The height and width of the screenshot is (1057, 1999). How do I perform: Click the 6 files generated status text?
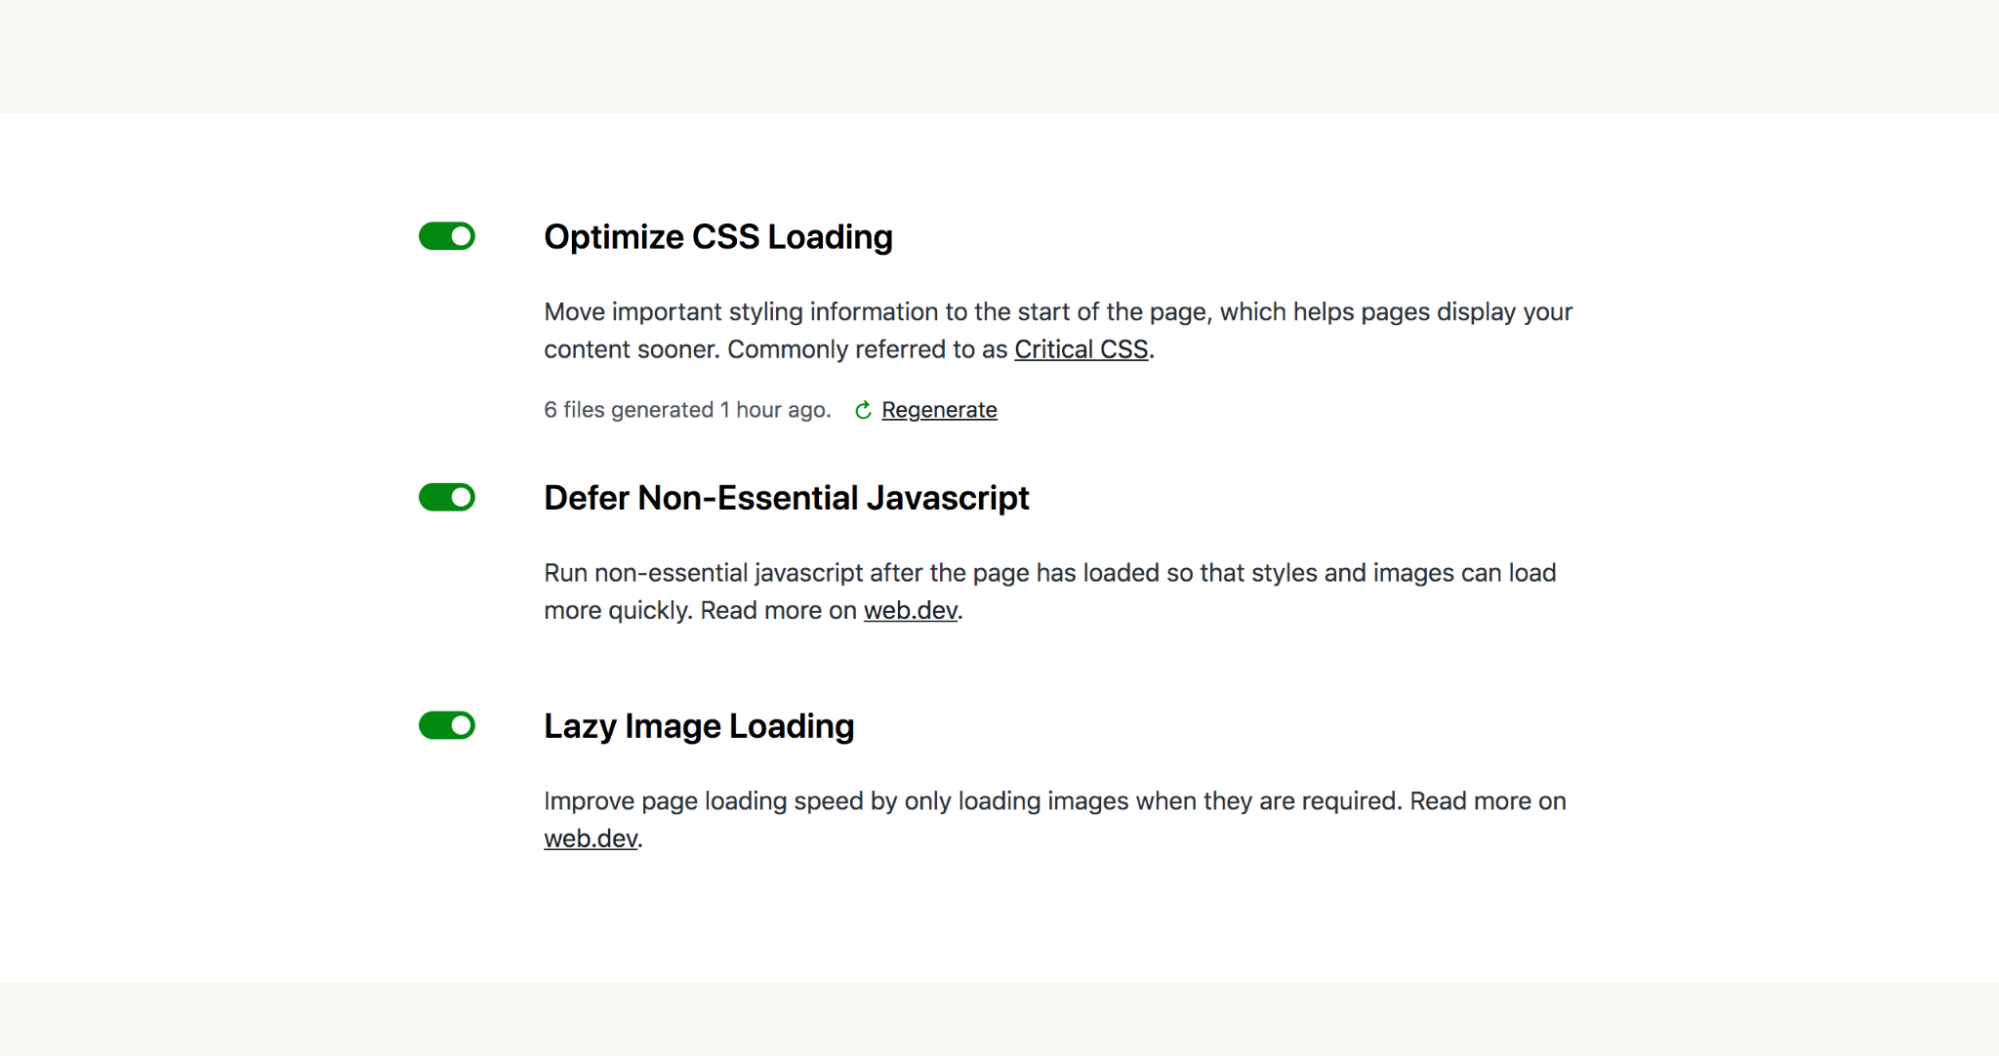[686, 410]
